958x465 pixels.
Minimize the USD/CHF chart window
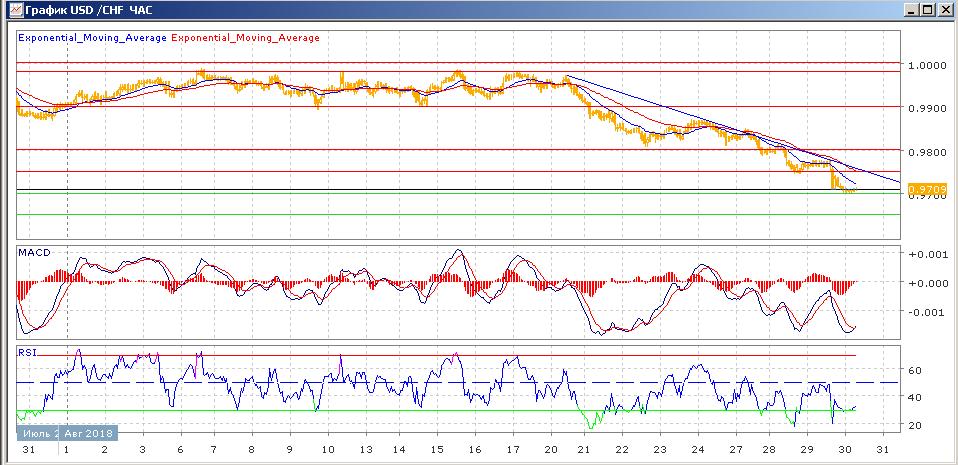click(912, 9)
